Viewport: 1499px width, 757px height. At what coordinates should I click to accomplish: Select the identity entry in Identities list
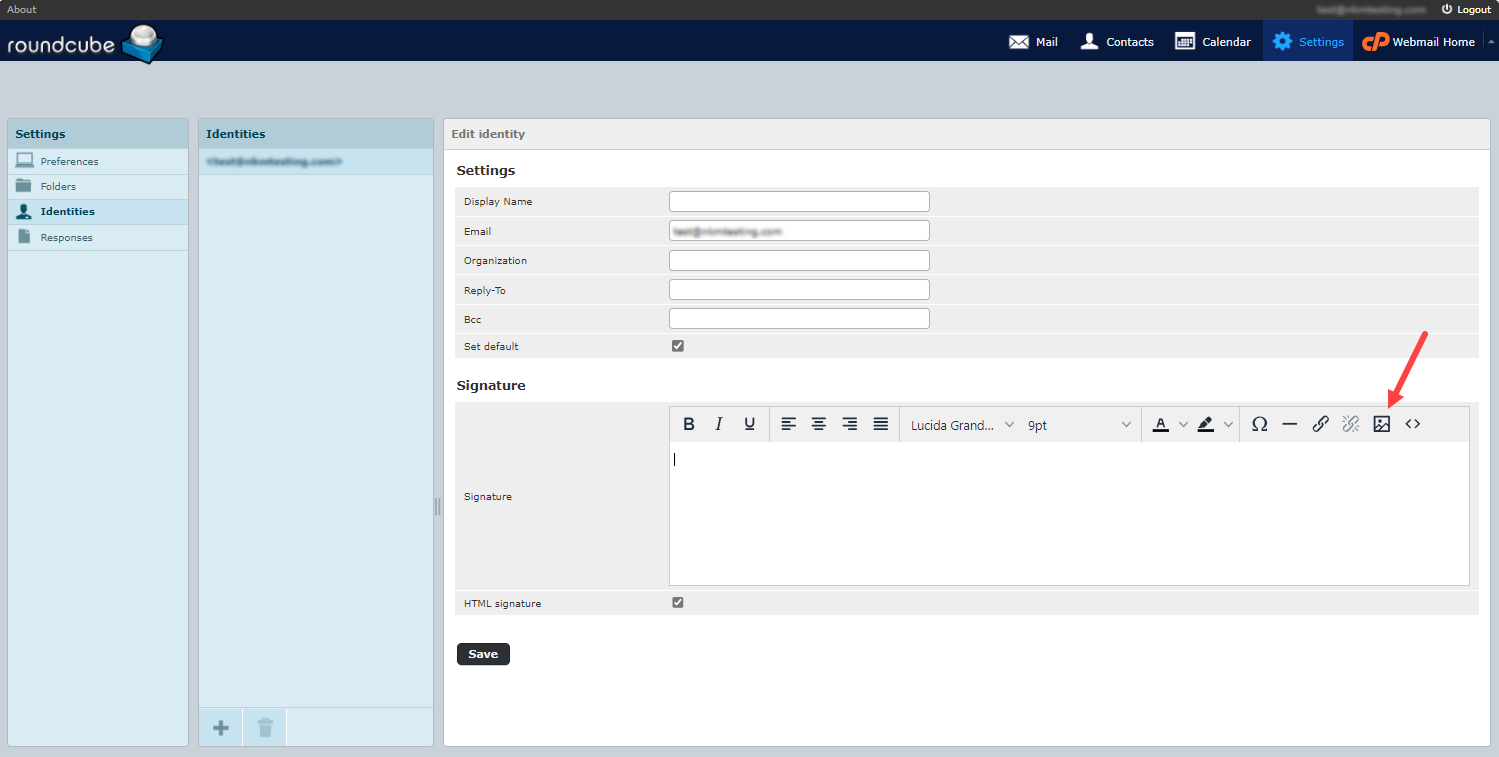tap(316, 161)
